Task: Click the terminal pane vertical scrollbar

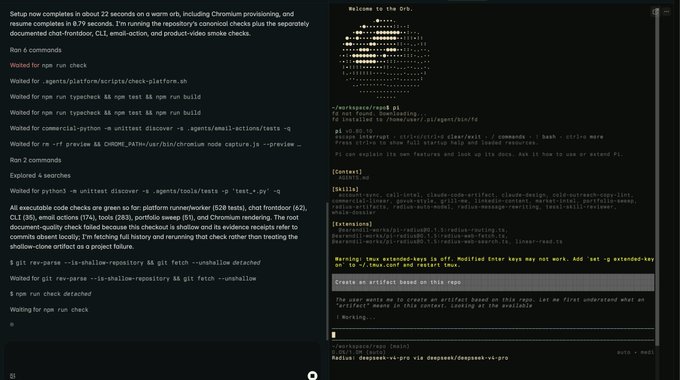Action: (x=657, y=176)
